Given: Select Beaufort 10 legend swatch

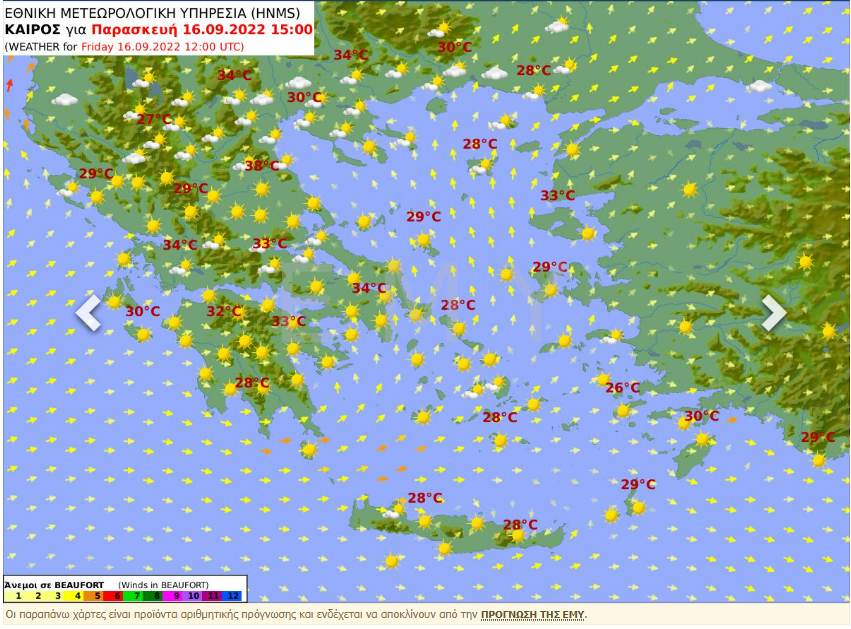Looking at the screenshot, I should [192, 596].
